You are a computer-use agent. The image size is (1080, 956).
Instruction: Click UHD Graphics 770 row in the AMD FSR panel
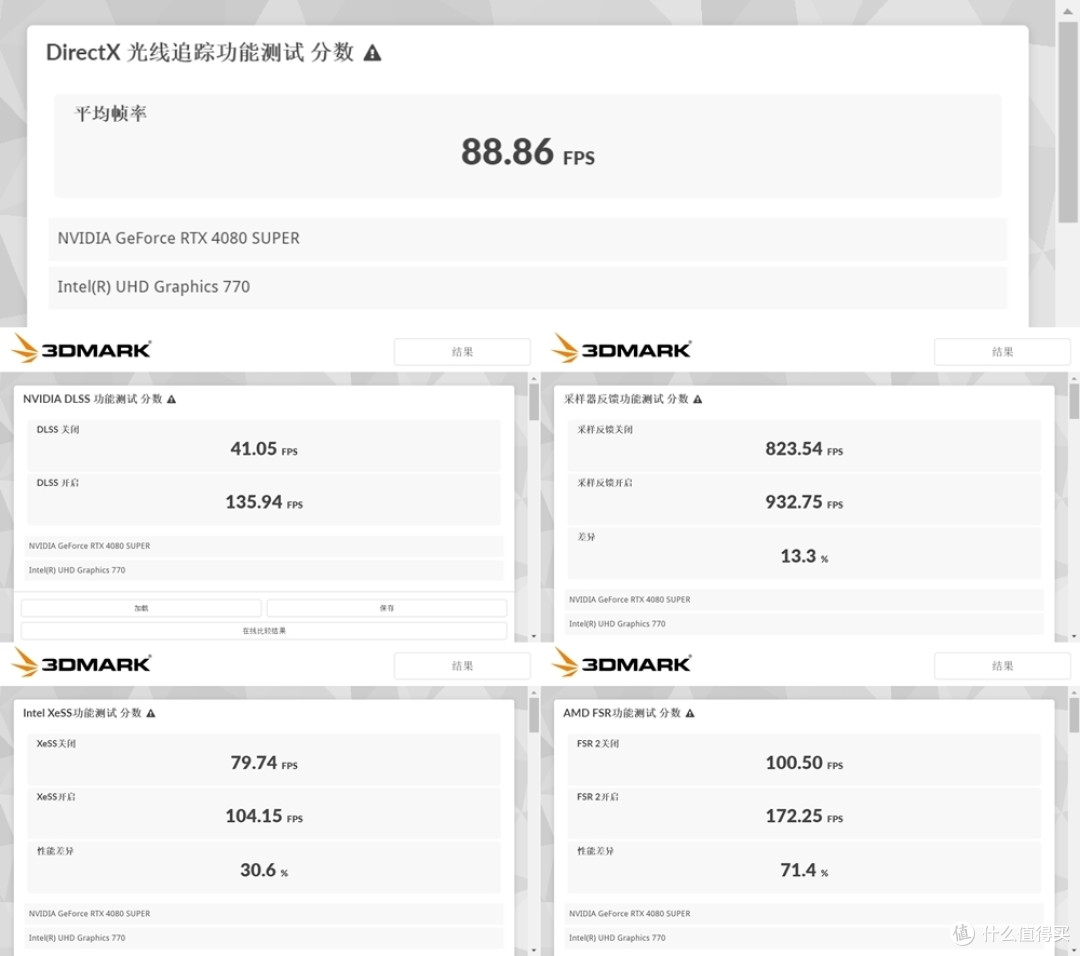pyautogui.click(x=804, y=938)
